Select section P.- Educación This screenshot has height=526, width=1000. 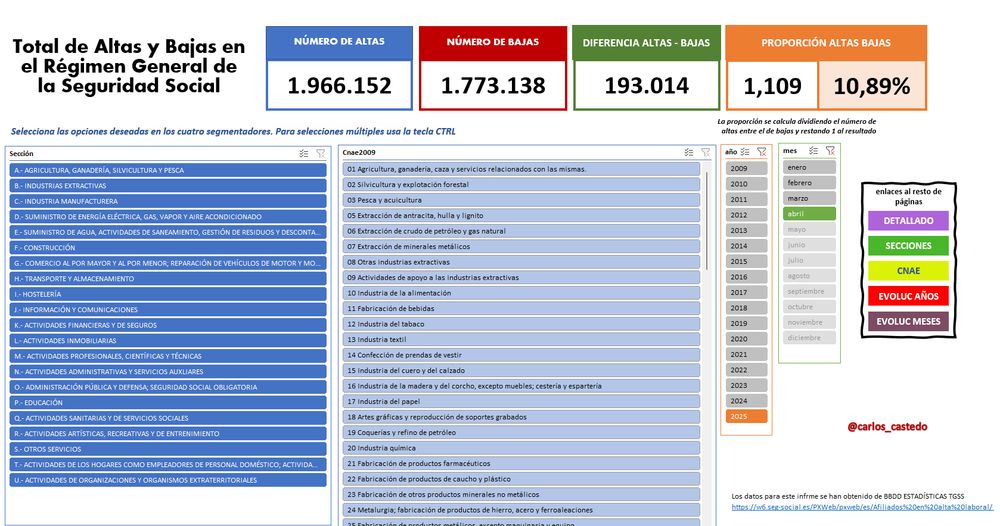point(168,402)
